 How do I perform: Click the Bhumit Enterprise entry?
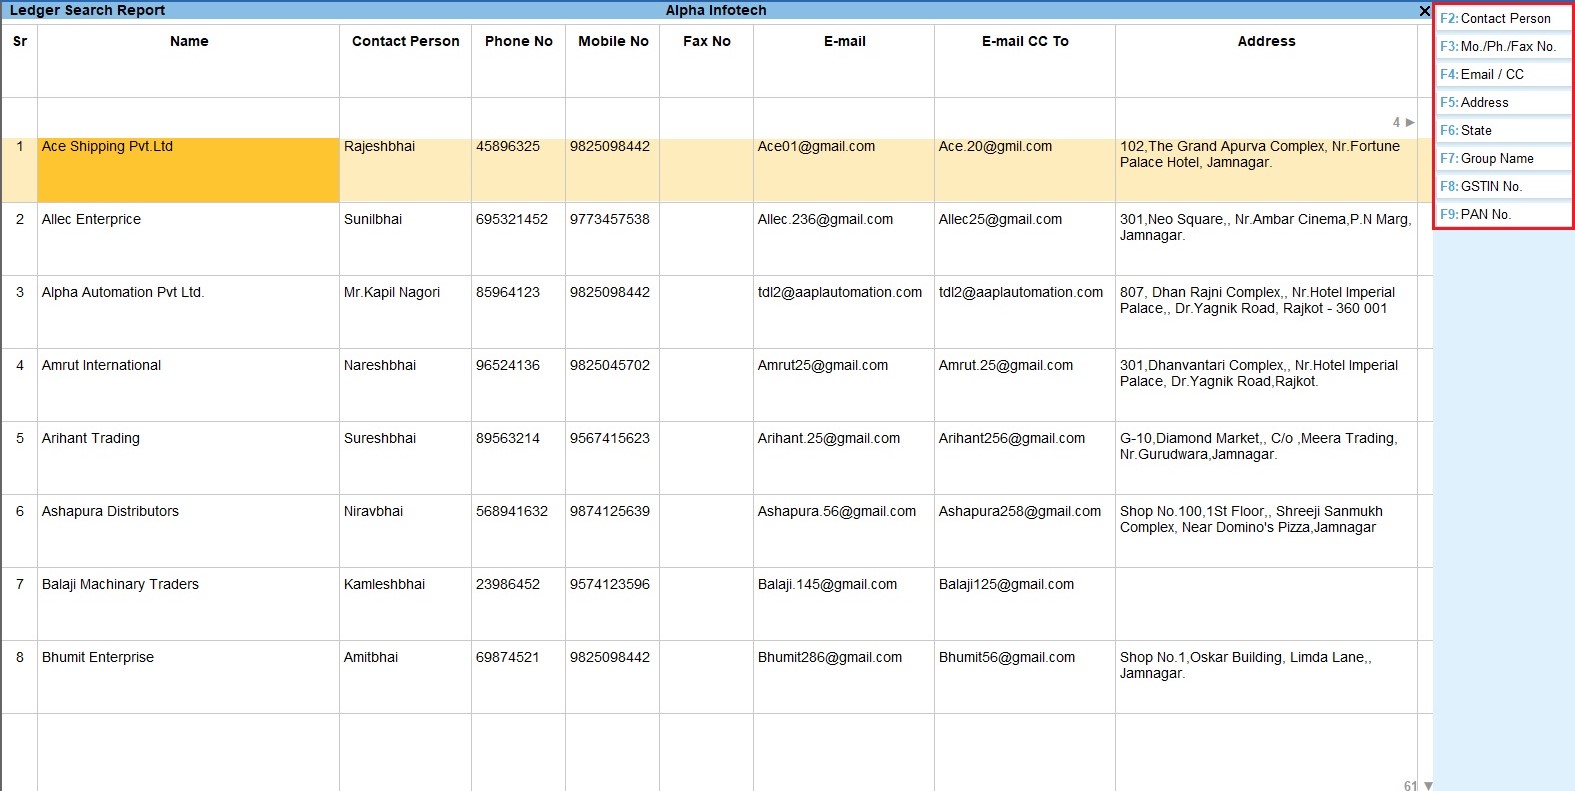tap(97, 657)
